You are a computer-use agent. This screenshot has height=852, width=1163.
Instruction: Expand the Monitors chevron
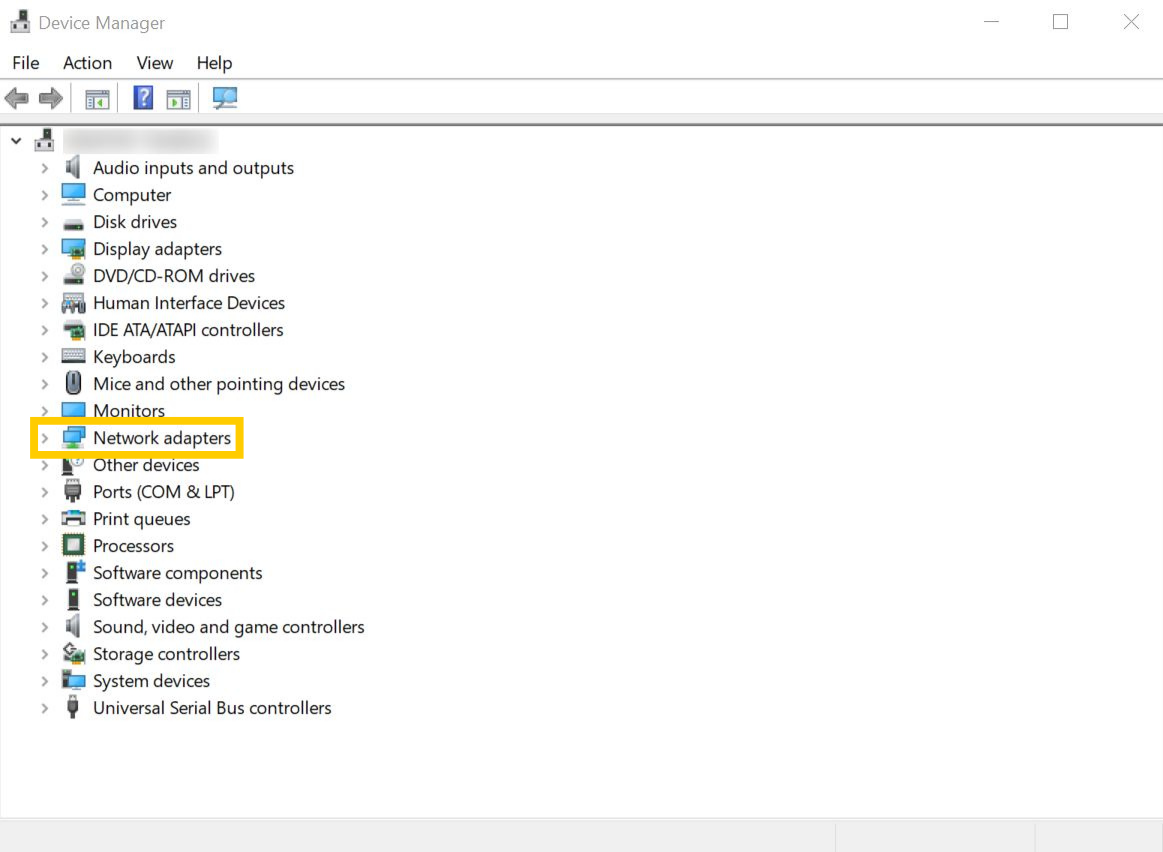point(45,412)
